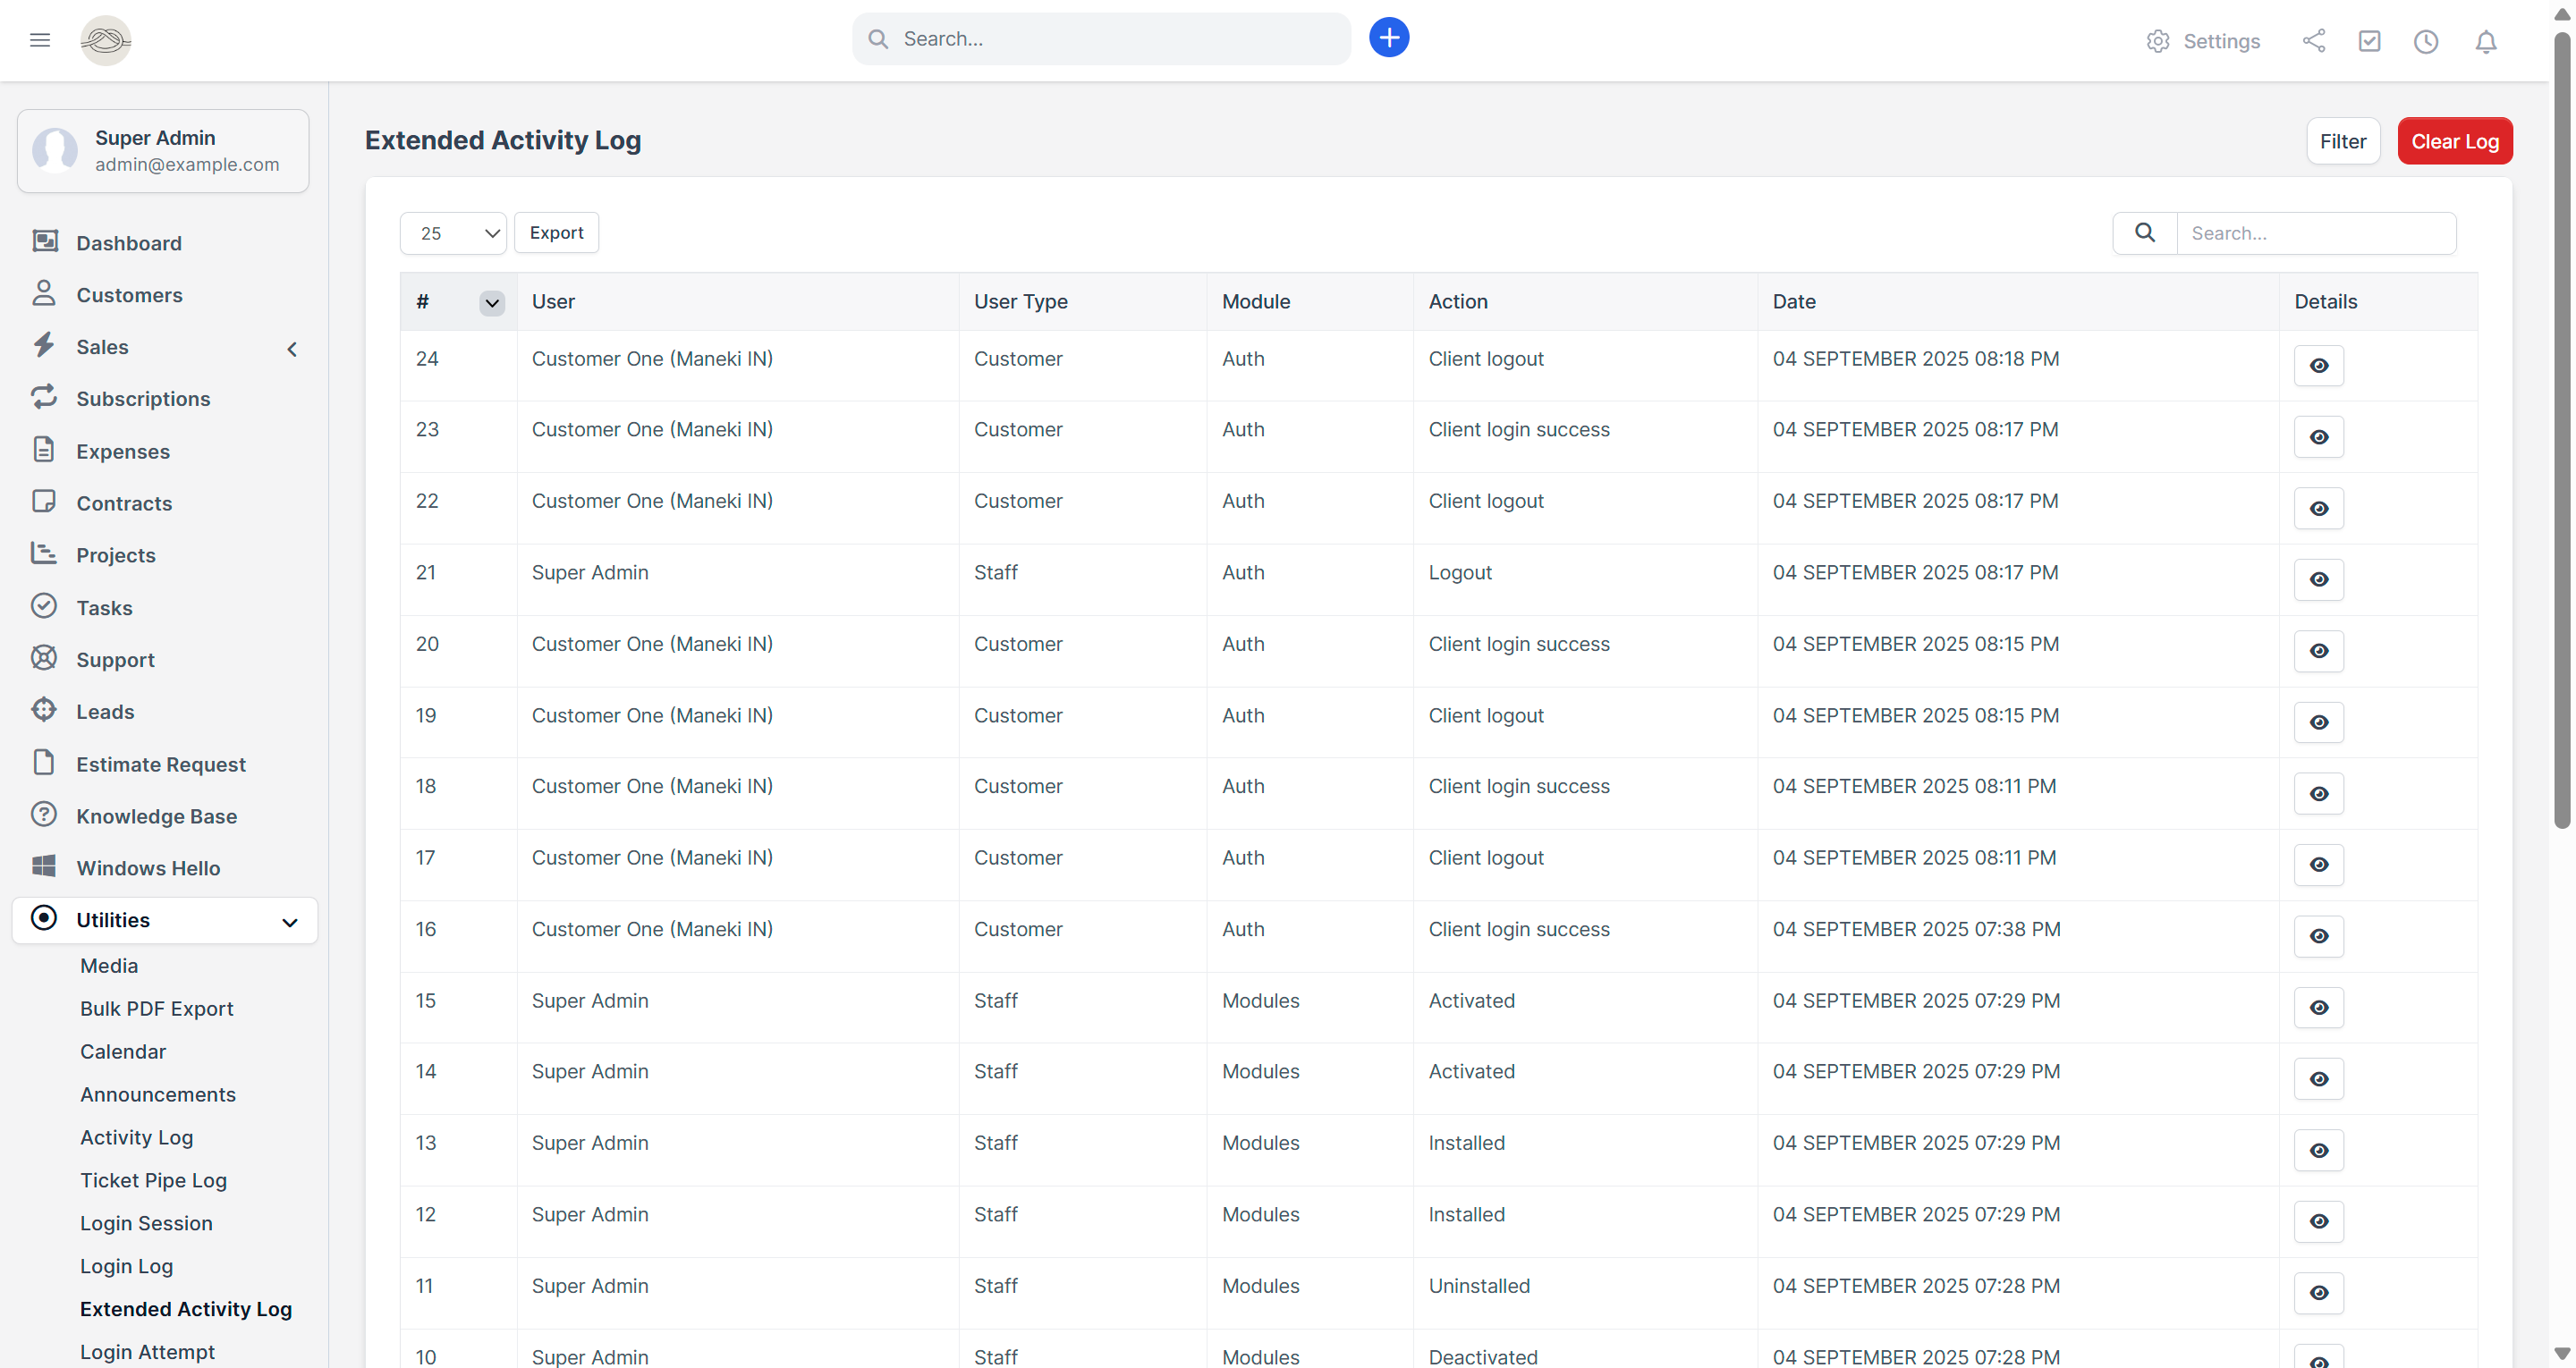Click the company logo in header

coord(106,40)
